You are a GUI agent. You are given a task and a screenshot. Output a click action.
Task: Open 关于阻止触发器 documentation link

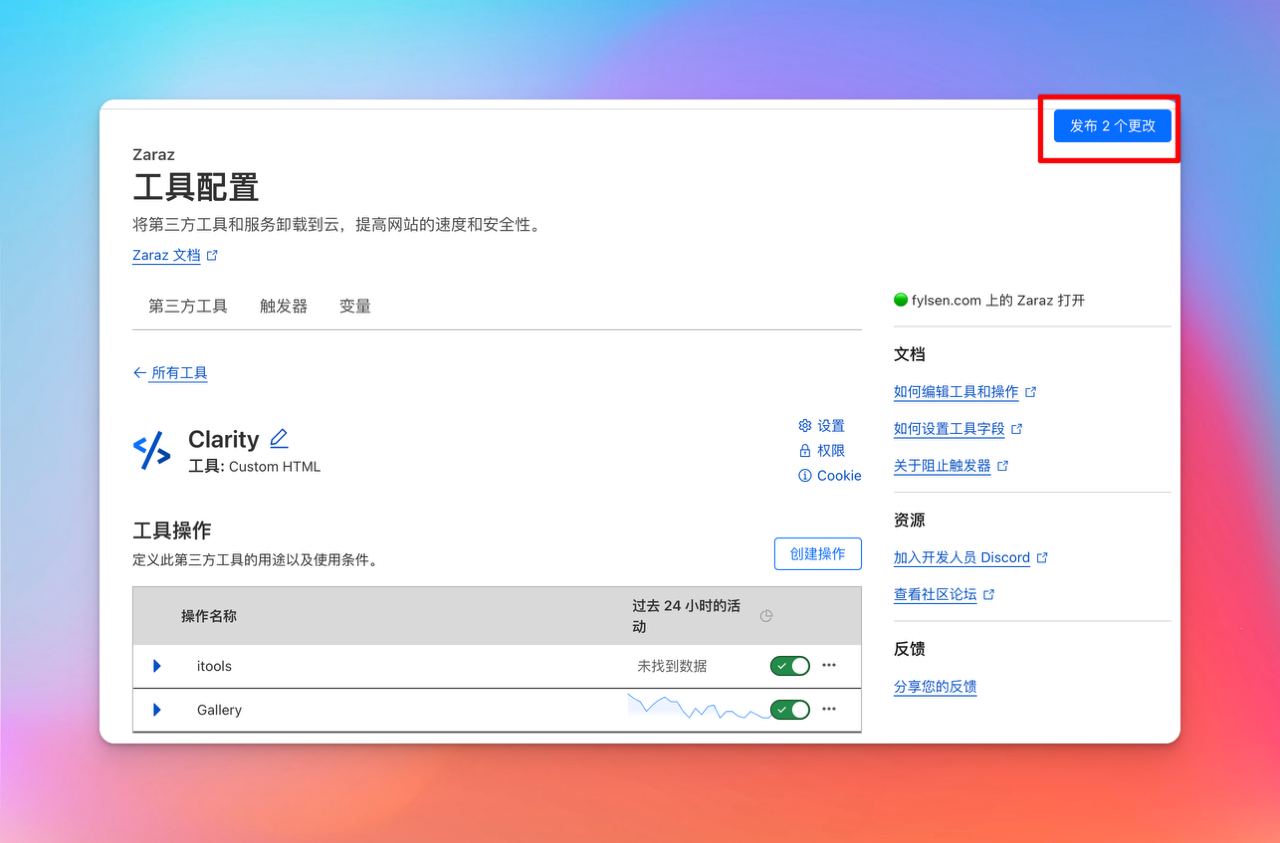click(942, 466)
